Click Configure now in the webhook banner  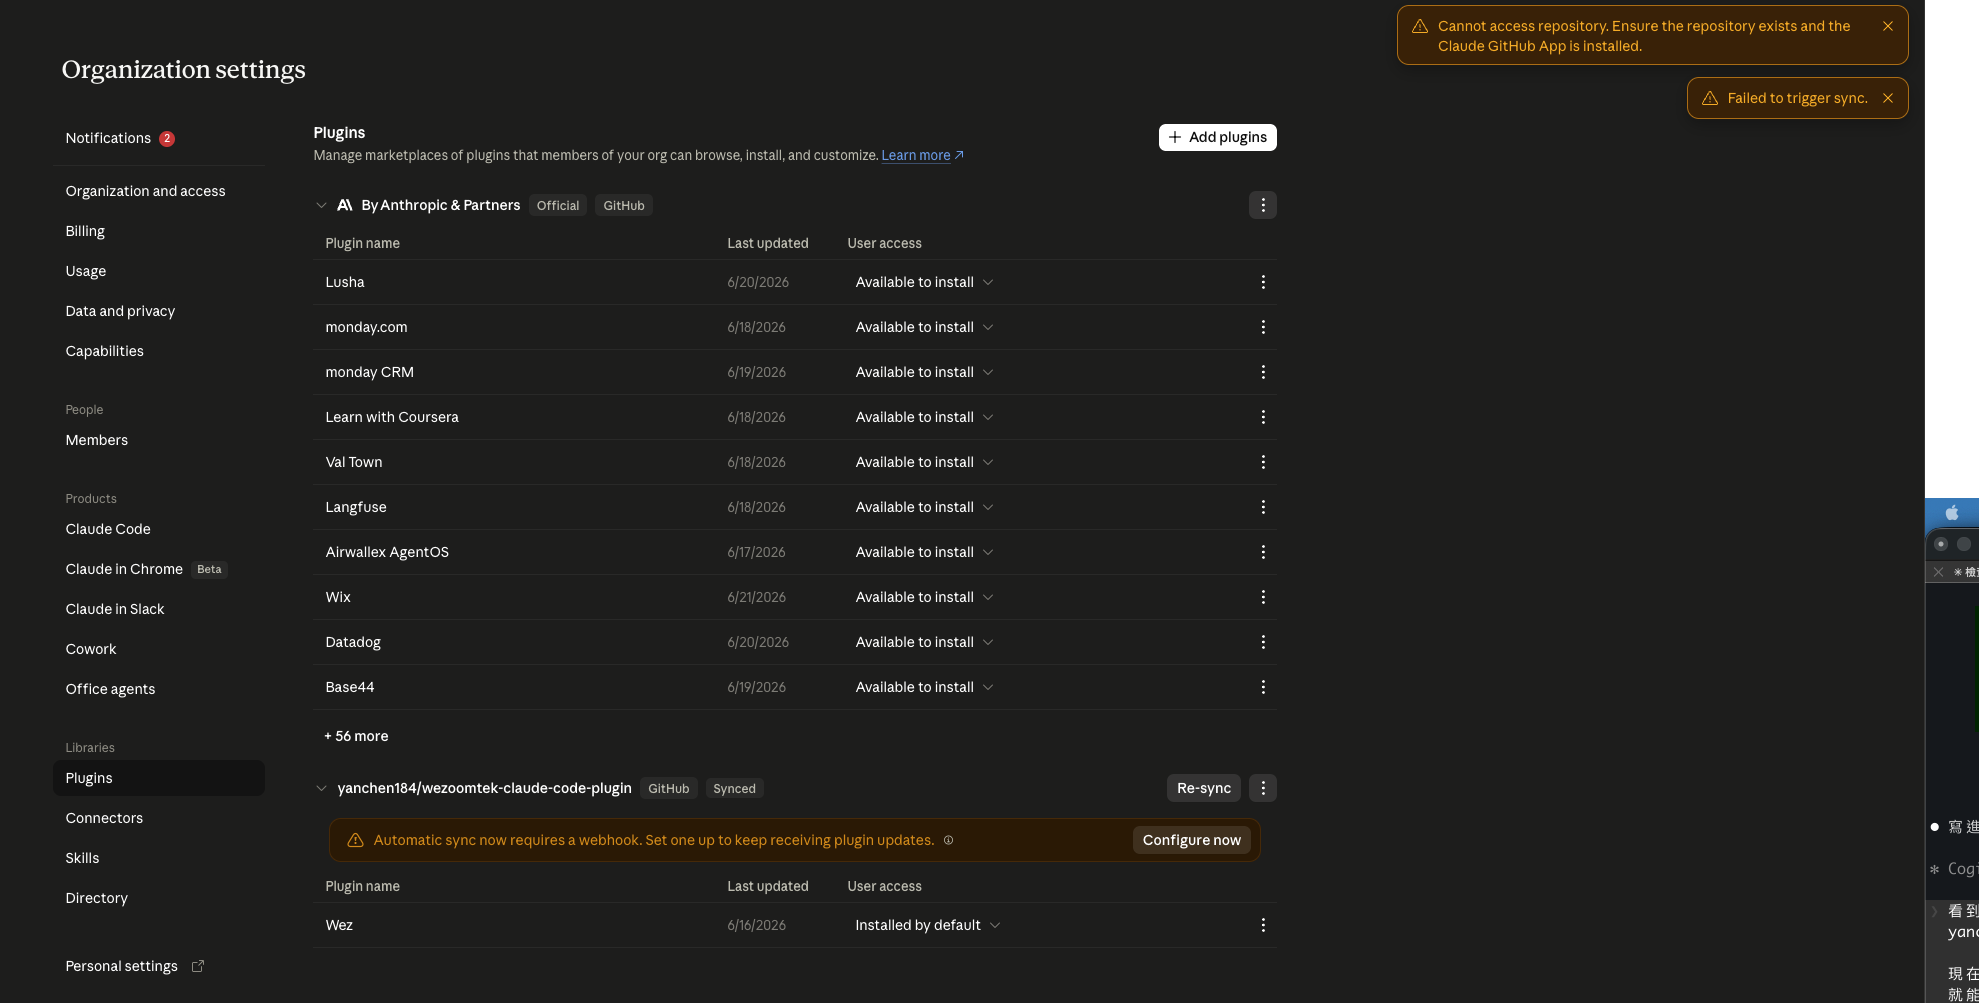1191,840
